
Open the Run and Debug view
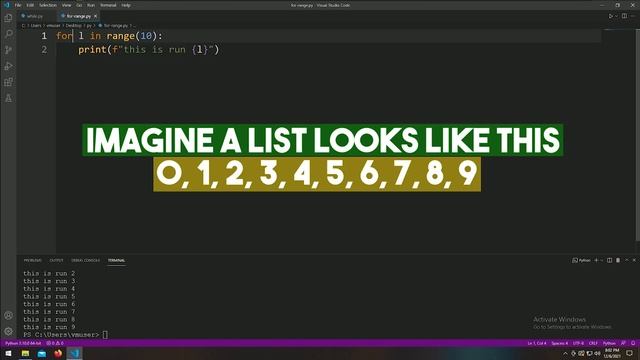(x=8, y=66)
